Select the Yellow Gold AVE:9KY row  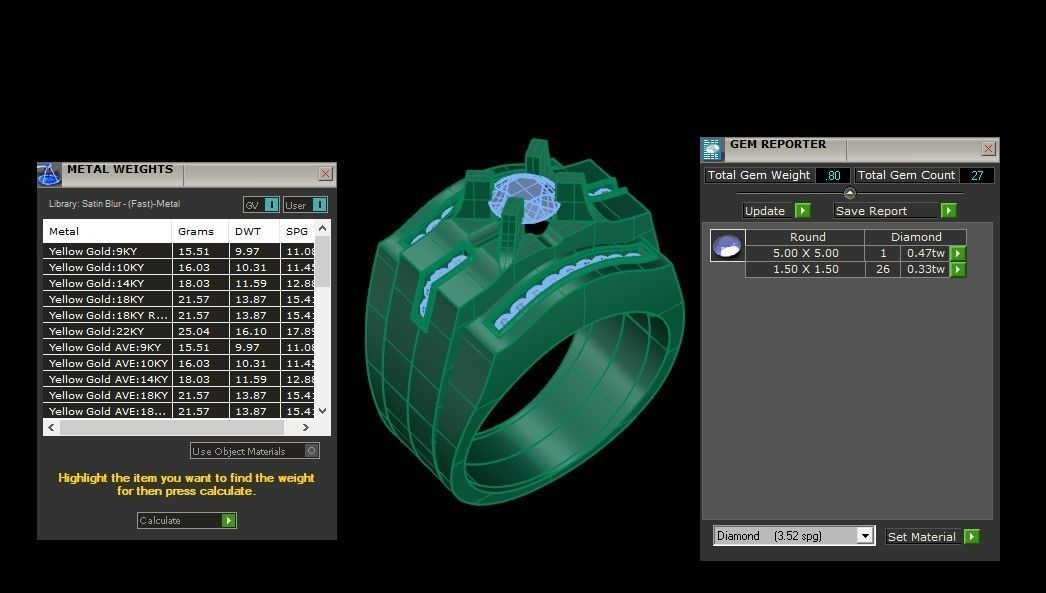pos(179,348)
